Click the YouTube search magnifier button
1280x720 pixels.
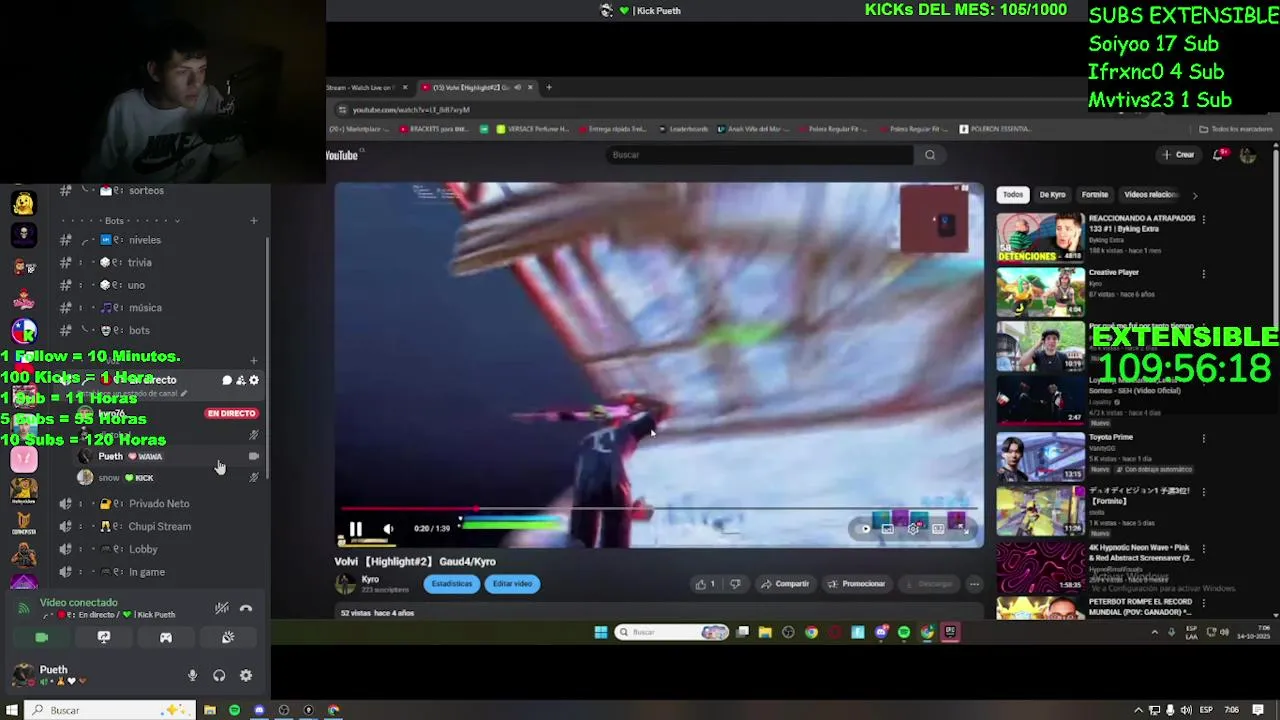(x=930, y=155)
